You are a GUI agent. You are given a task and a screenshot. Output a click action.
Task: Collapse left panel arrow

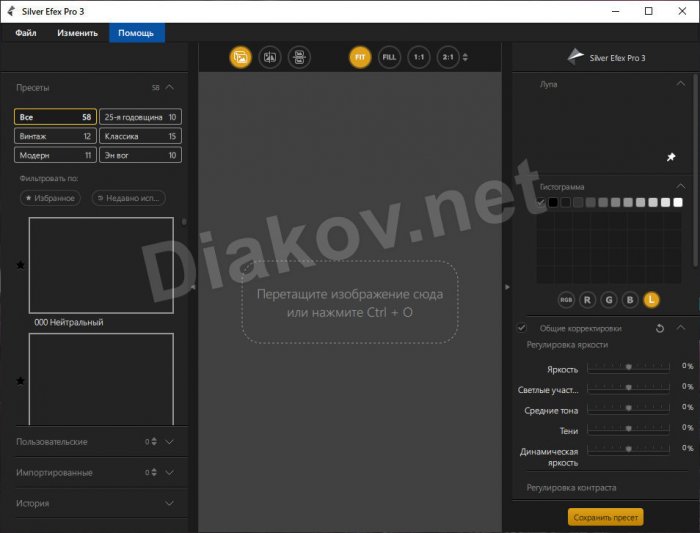(193, 287)
